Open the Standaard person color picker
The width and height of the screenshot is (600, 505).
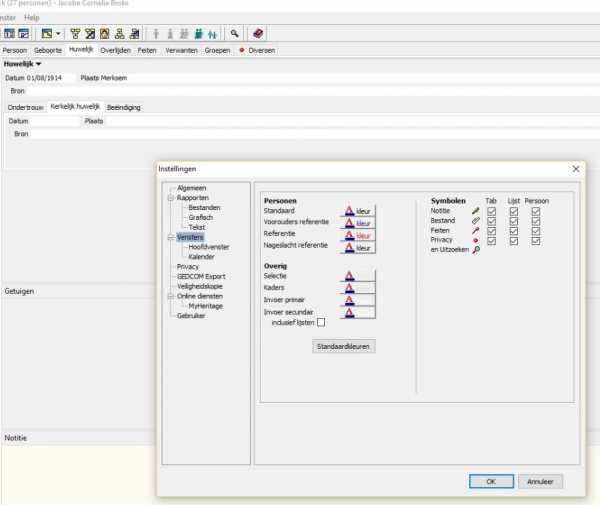pos(358,212)
